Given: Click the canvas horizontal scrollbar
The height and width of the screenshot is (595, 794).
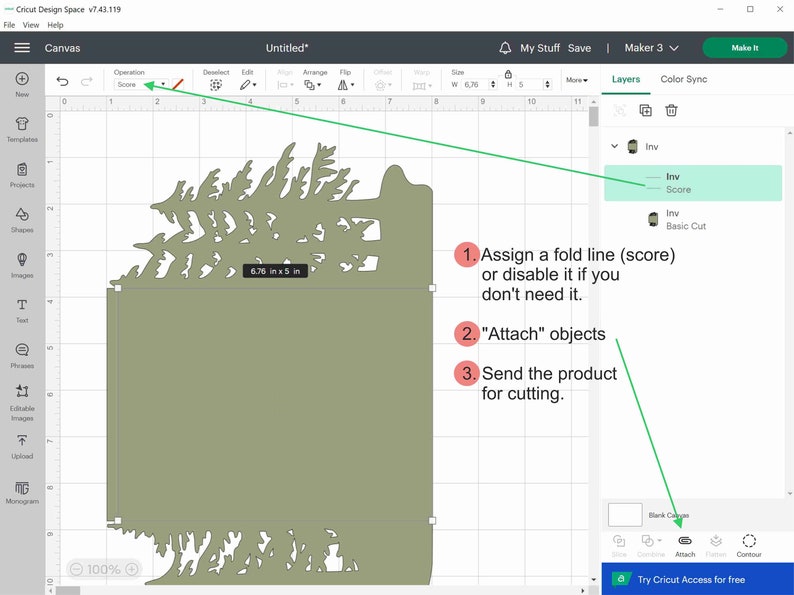Looking at the screenshot, I should coord(68,590).
